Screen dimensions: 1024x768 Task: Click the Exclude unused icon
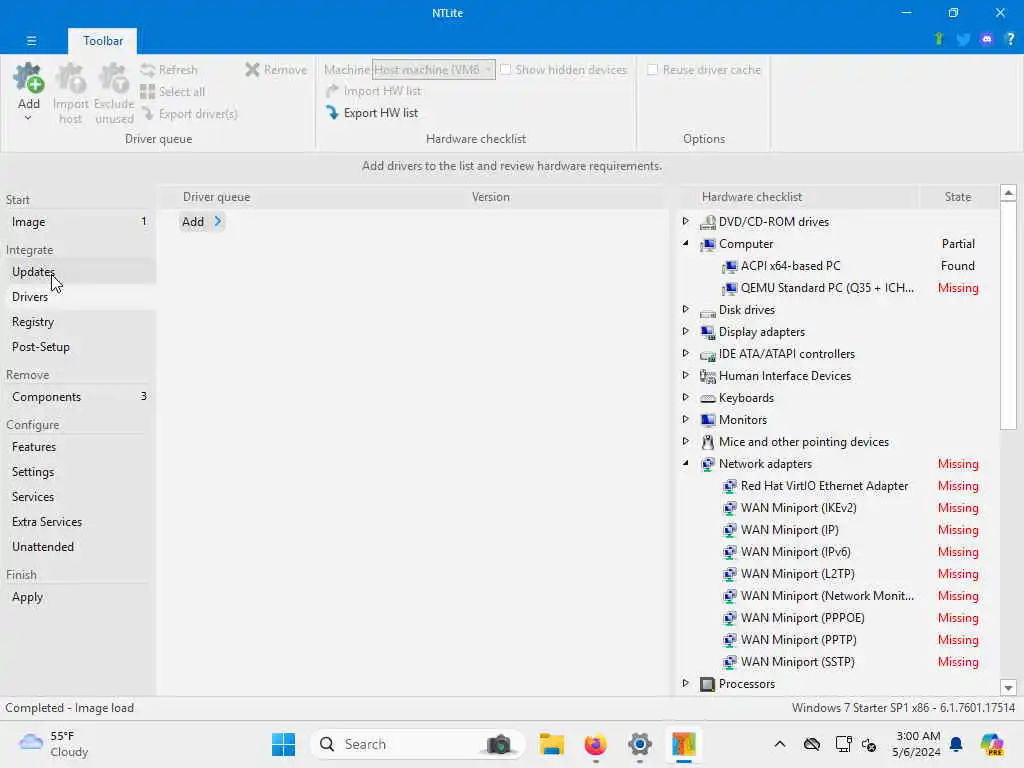[x=114, y=78]
